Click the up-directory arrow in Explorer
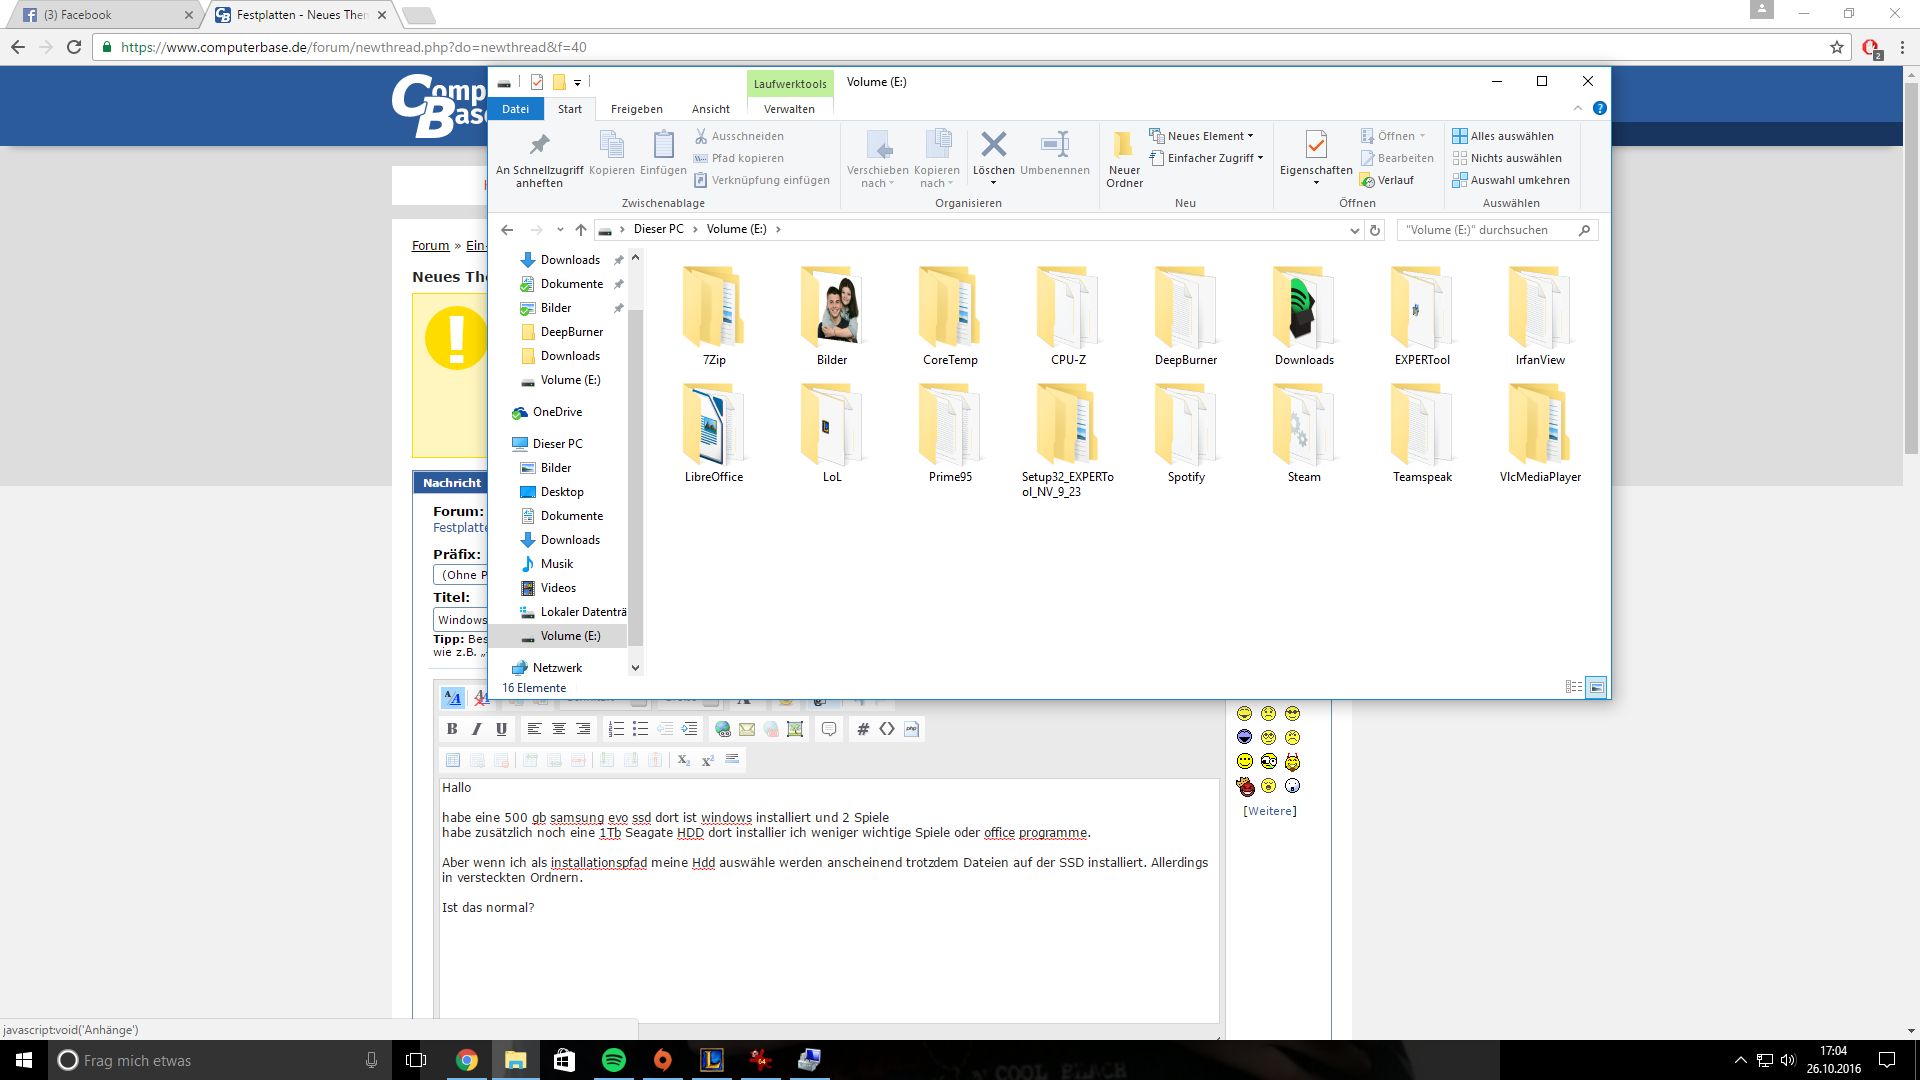Screen dimensions: 1920x1080 [x=581, y=230]
